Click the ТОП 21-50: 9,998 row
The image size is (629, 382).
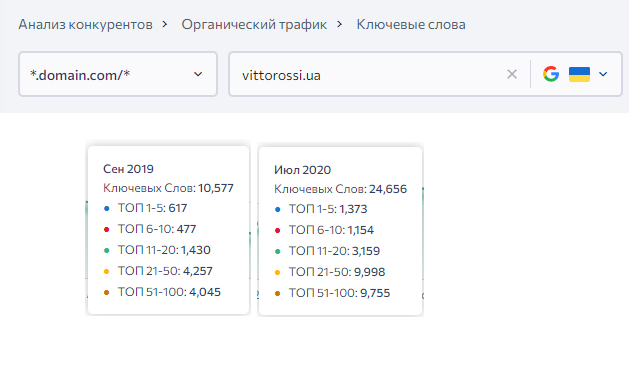pos(330,272)
